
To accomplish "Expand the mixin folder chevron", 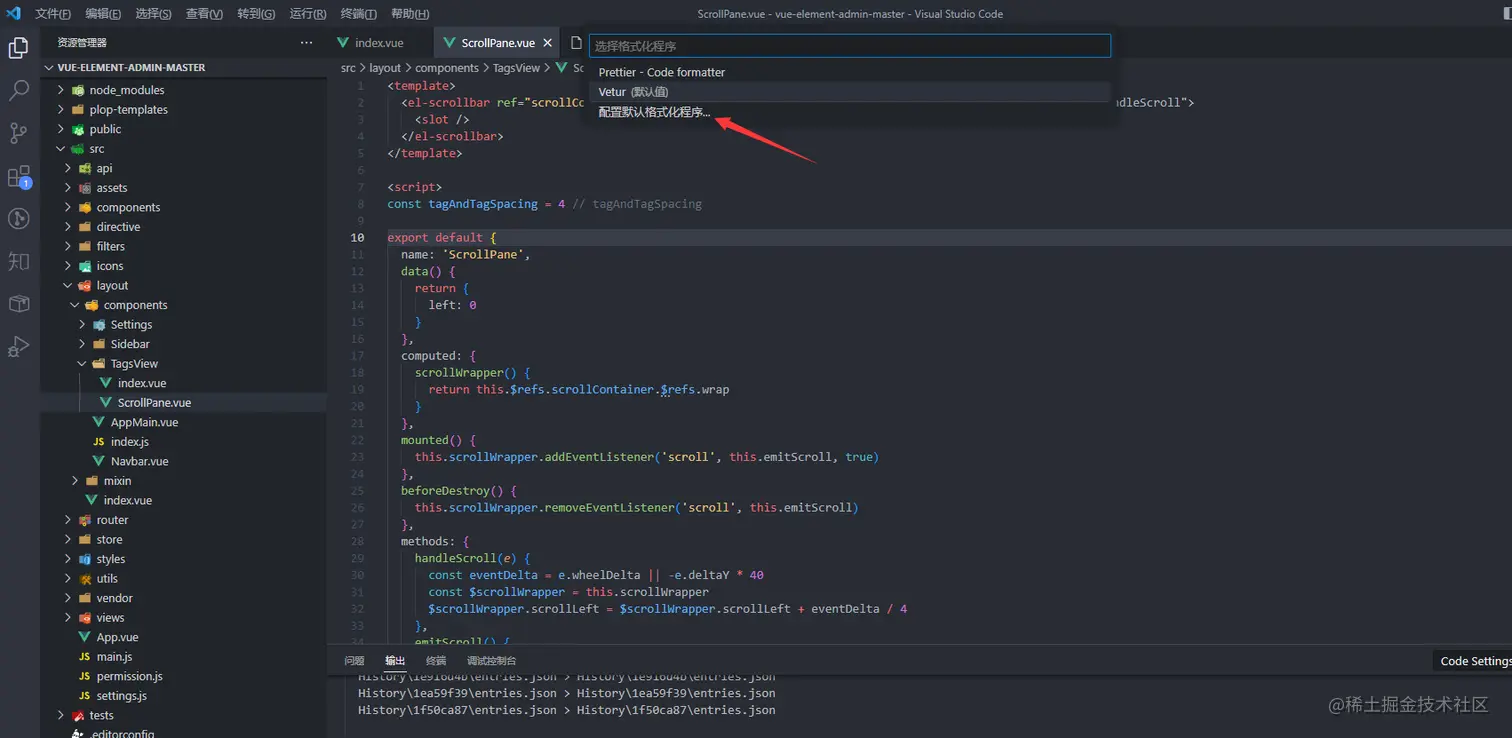I will (x=75, y=481).
